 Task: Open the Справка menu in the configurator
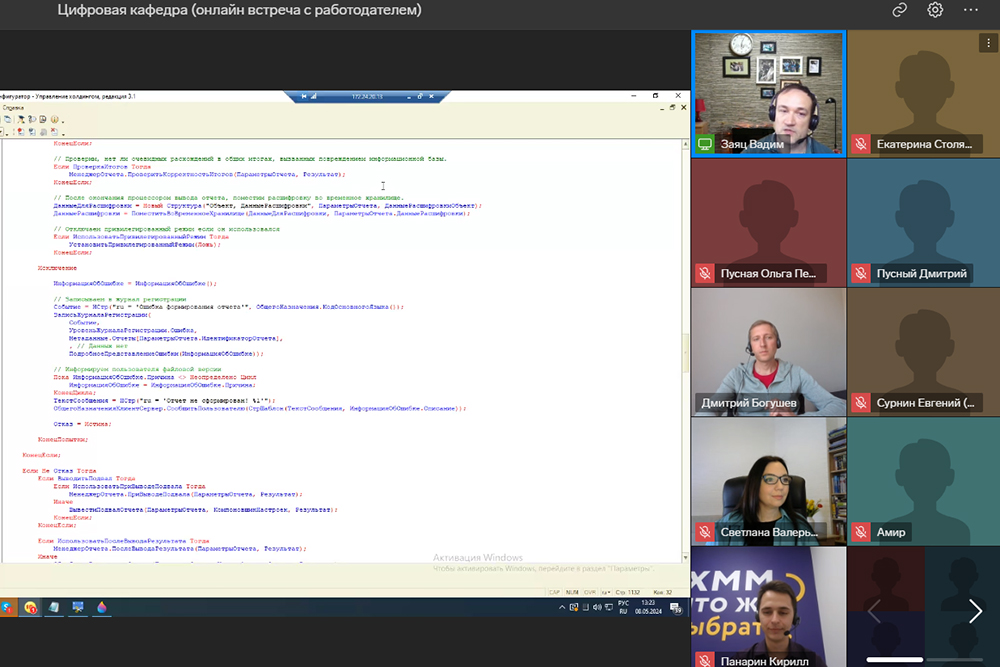click(x=14, y=106)
